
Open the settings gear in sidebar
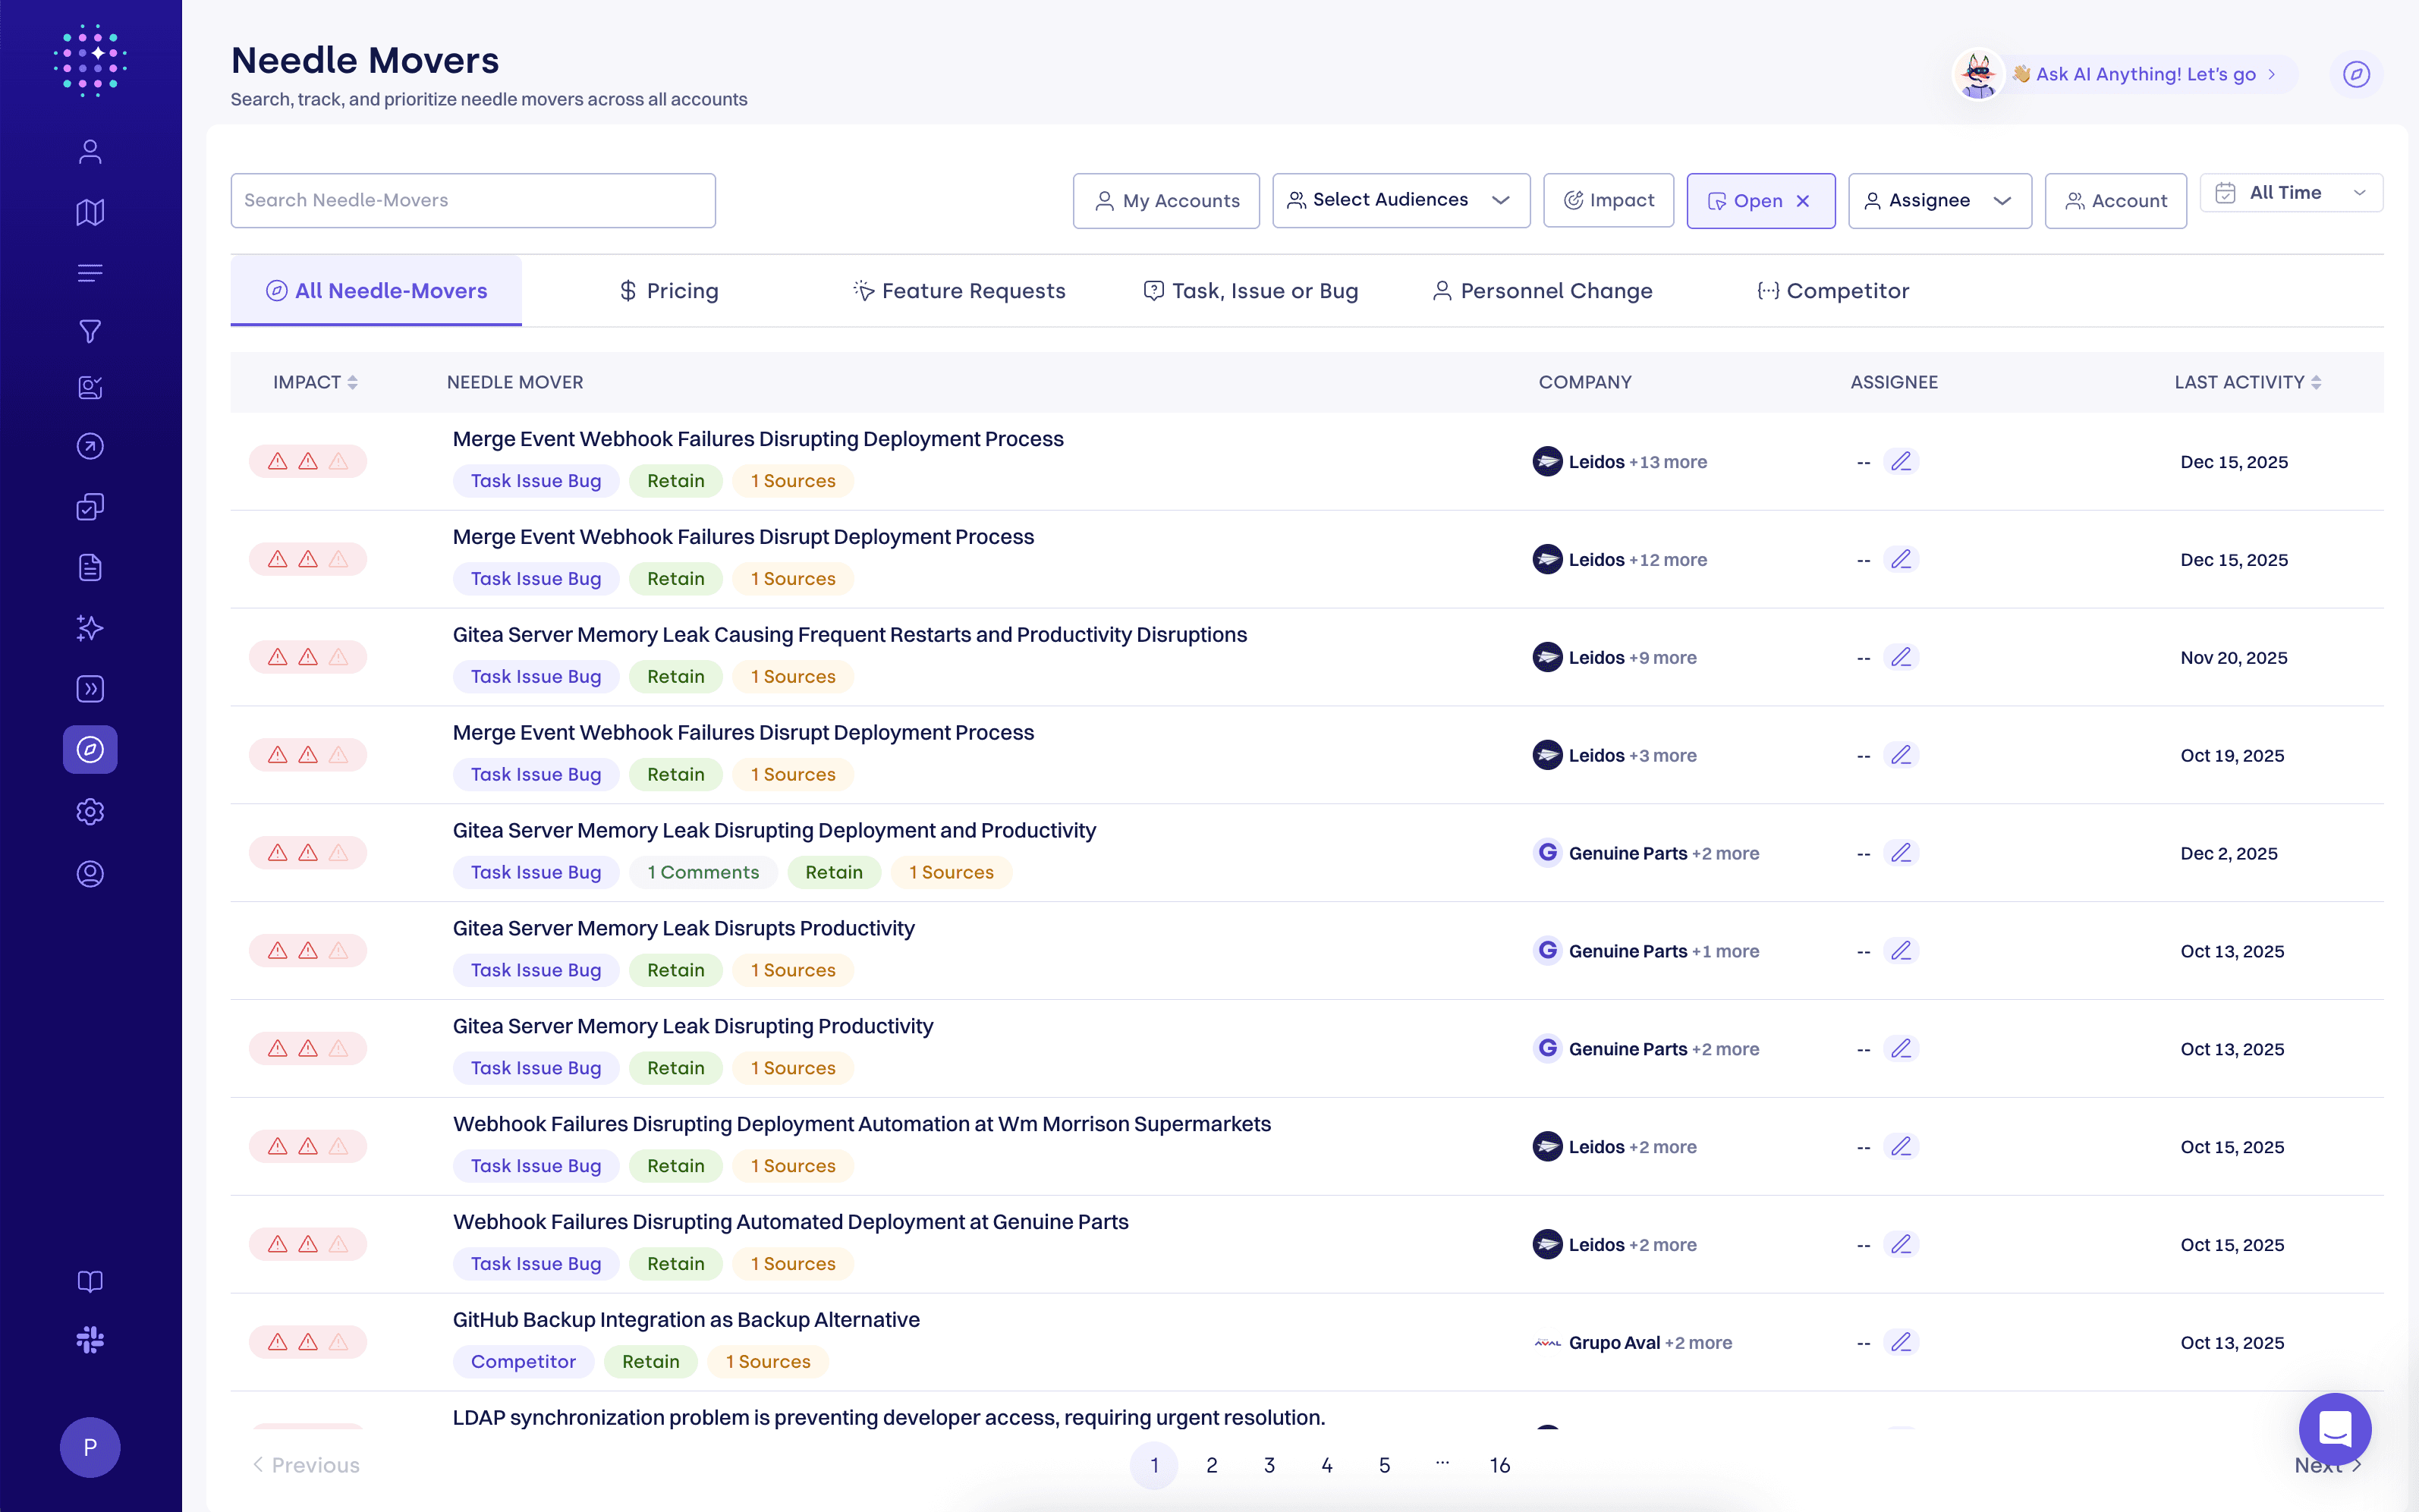[x=90, y=811]
